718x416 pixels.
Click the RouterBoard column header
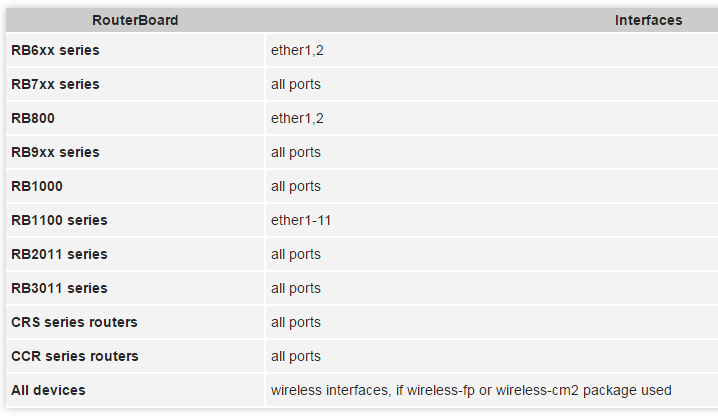tap(135, 20)
